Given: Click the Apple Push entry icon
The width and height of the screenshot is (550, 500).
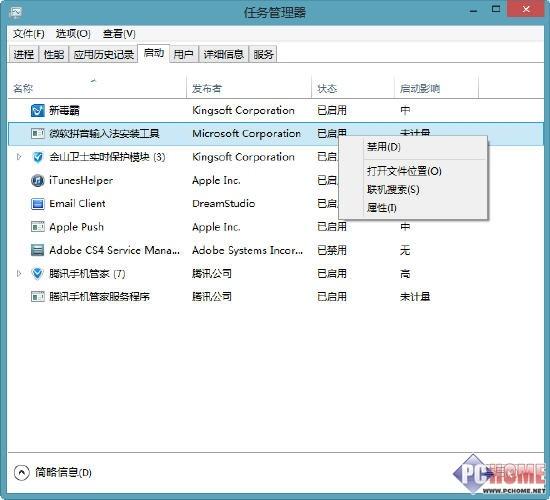Looking at the screenshot, I should click(38, 227).
